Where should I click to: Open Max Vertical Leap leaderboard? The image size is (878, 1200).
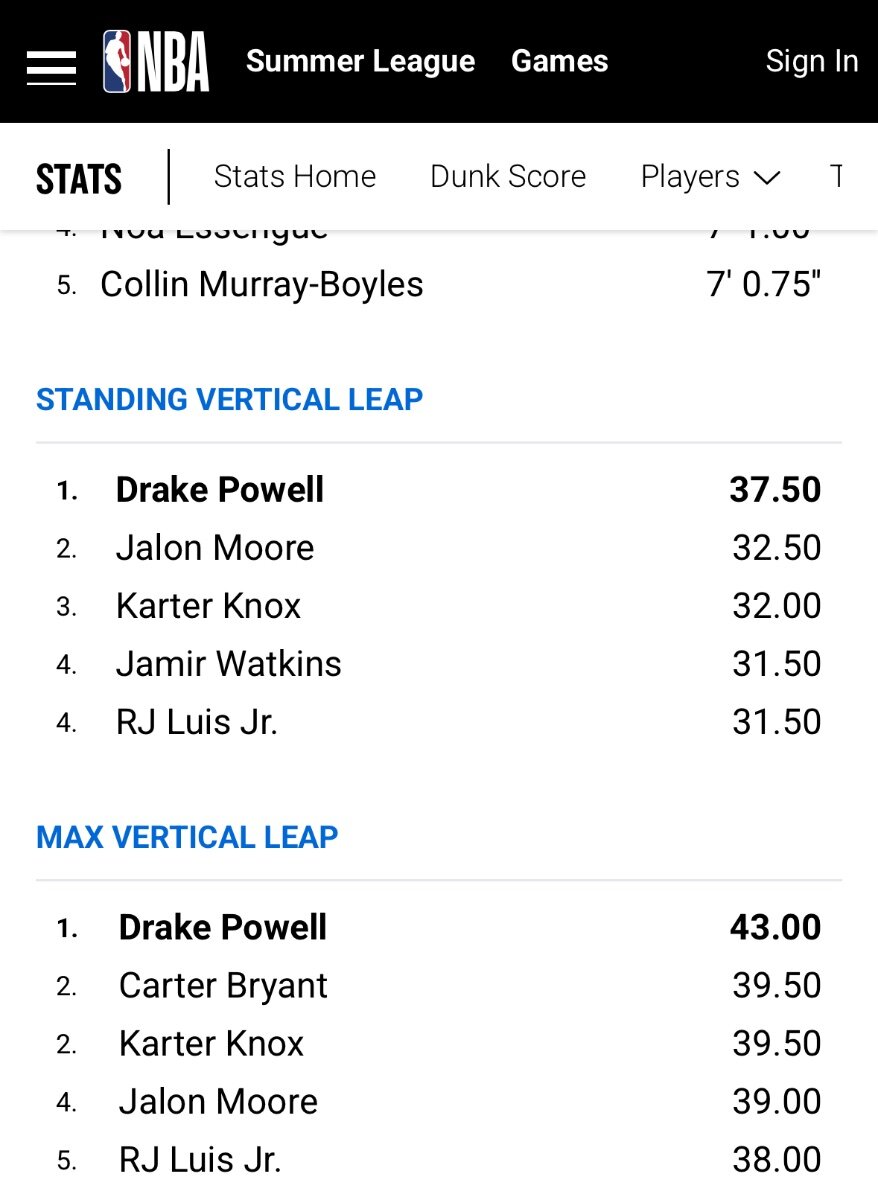tap(187, 837)
